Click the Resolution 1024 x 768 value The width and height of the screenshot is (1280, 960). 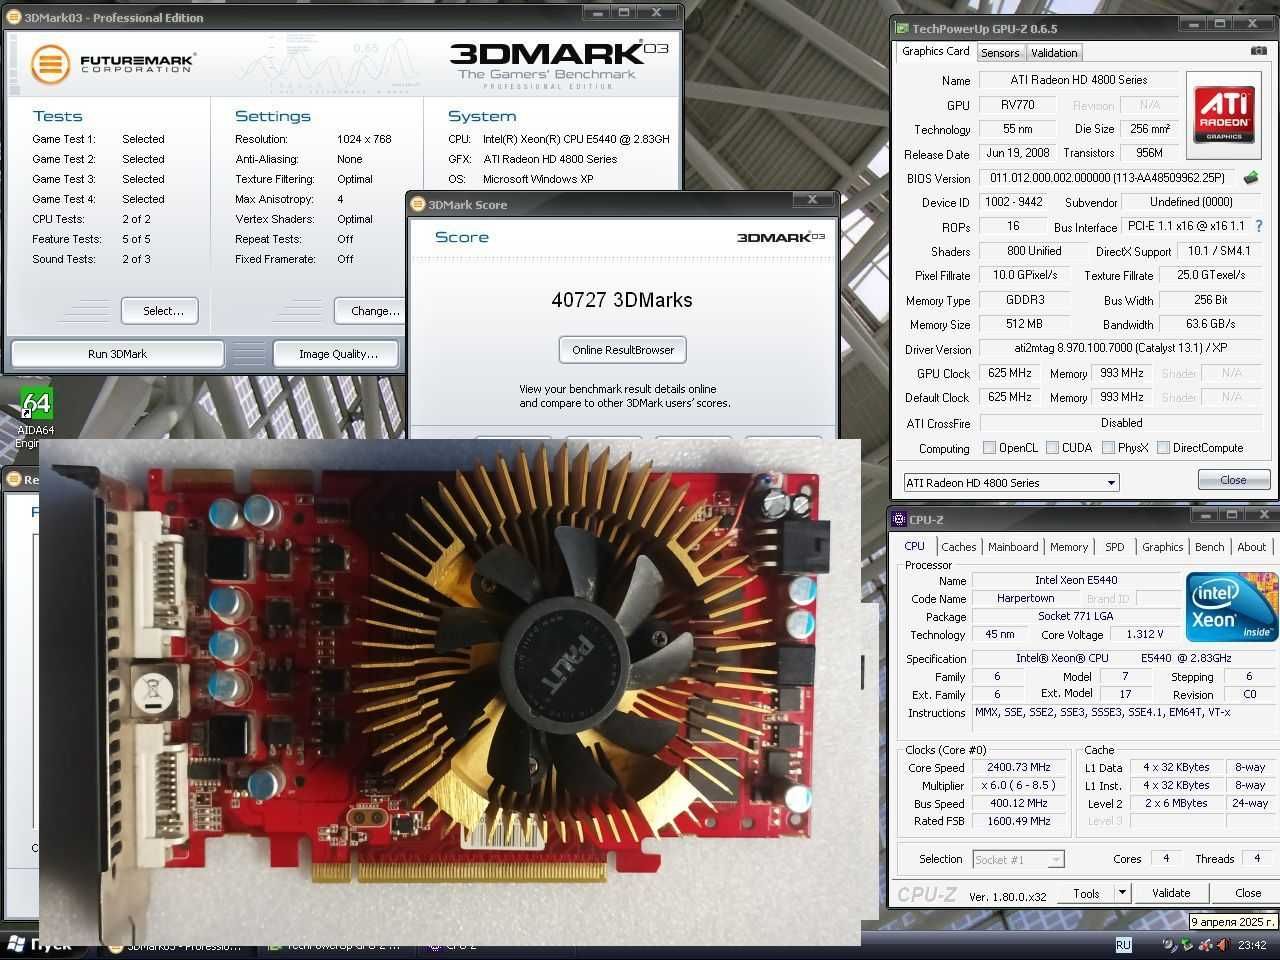[364, 139]
